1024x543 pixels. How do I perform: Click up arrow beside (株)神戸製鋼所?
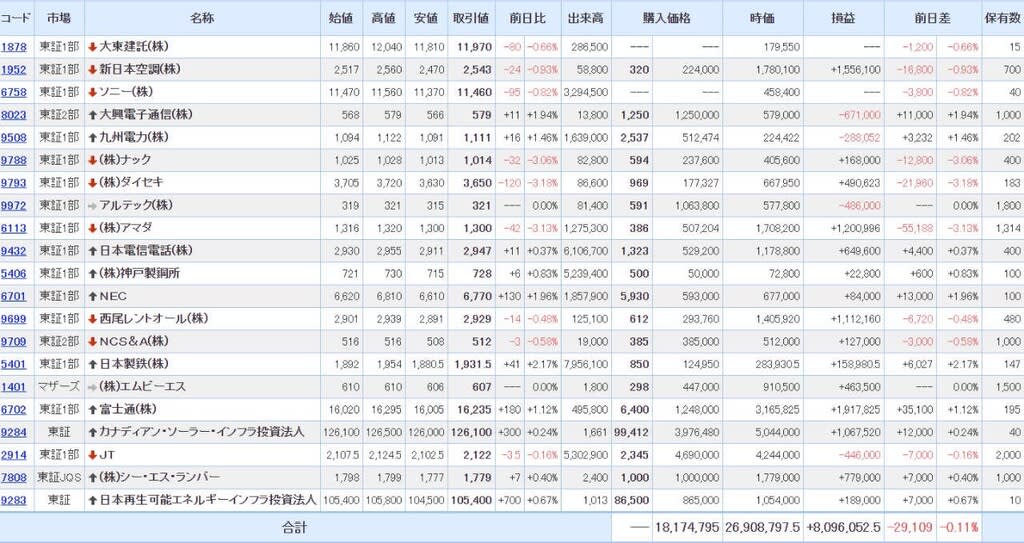click(92, 274)
